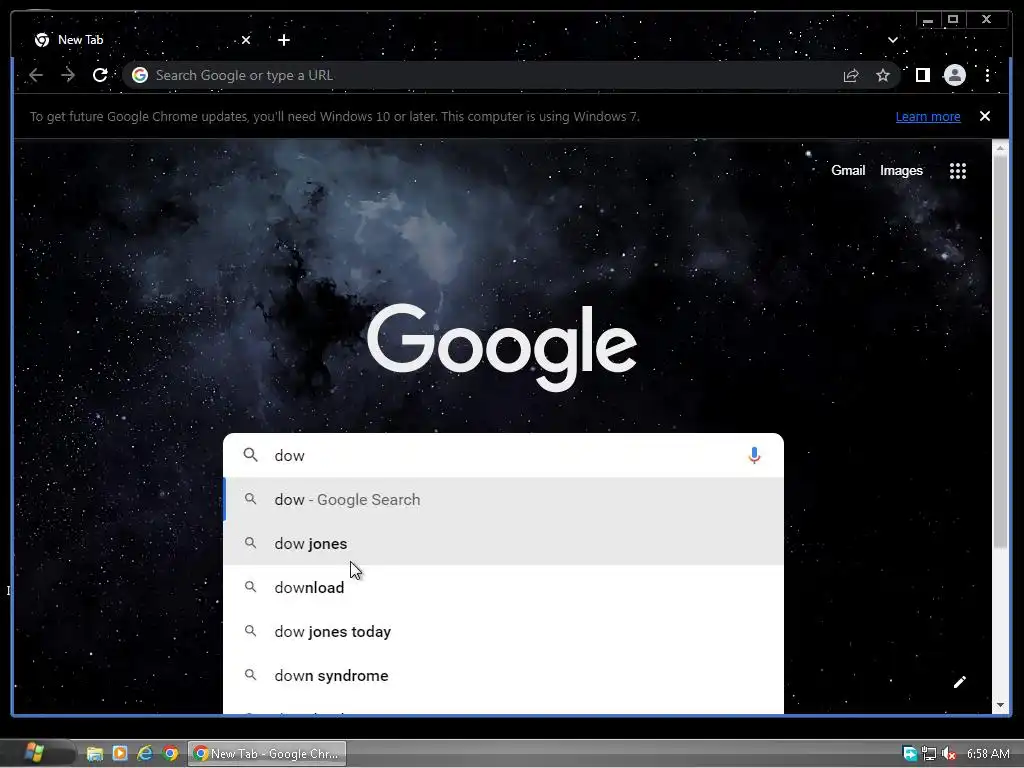Screen dimensions: 1024x768
Task: Click the share page icon in address bar
Action: [851, 76]
